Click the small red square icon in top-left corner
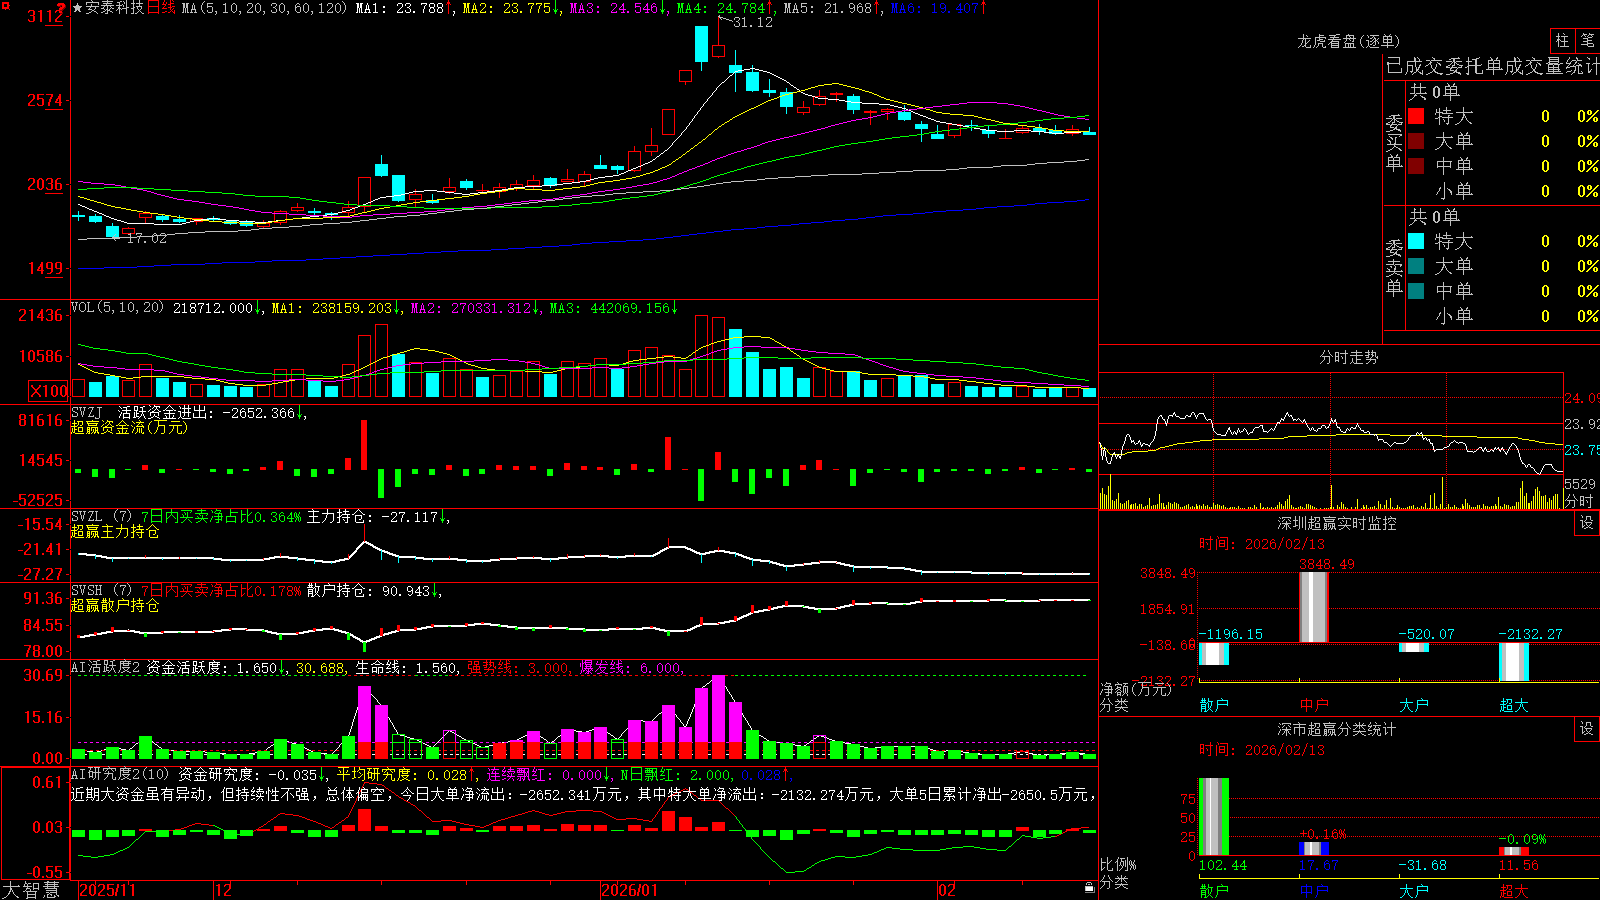Image resolution: width=1600 pixels, height=900 pixels. pos(4,4)
